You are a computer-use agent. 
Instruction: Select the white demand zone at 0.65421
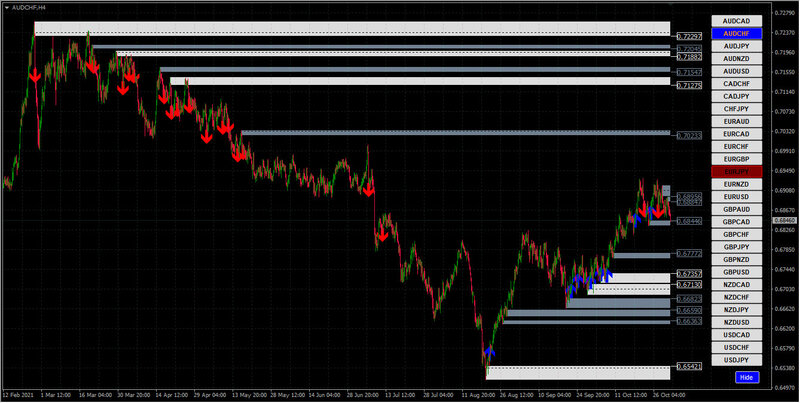tap(578, 373)
